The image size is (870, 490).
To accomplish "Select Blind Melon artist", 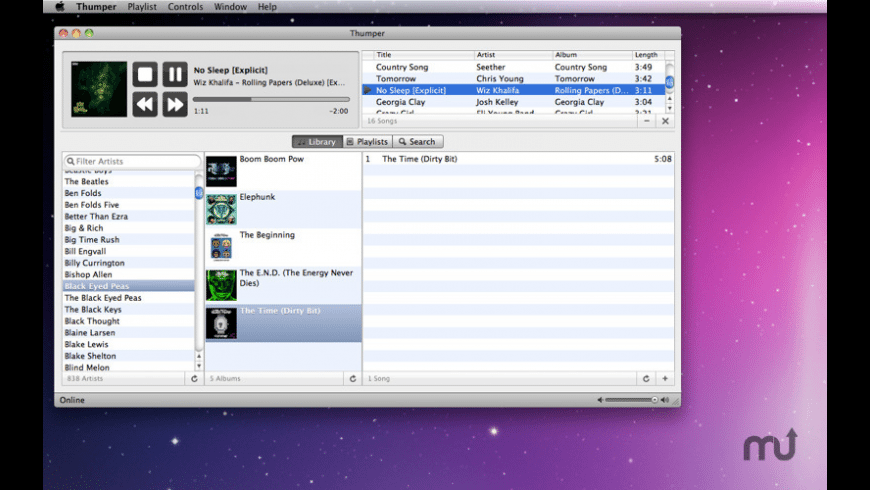I will click(x=129, y=367).
